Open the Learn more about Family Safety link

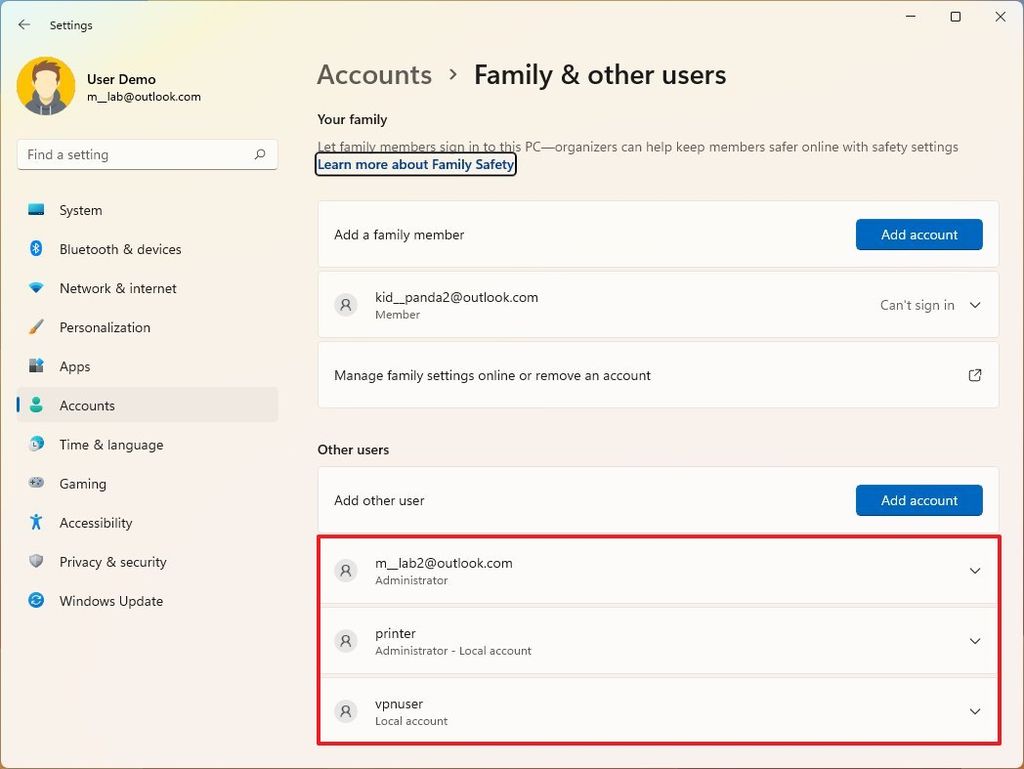pos(416,164)
